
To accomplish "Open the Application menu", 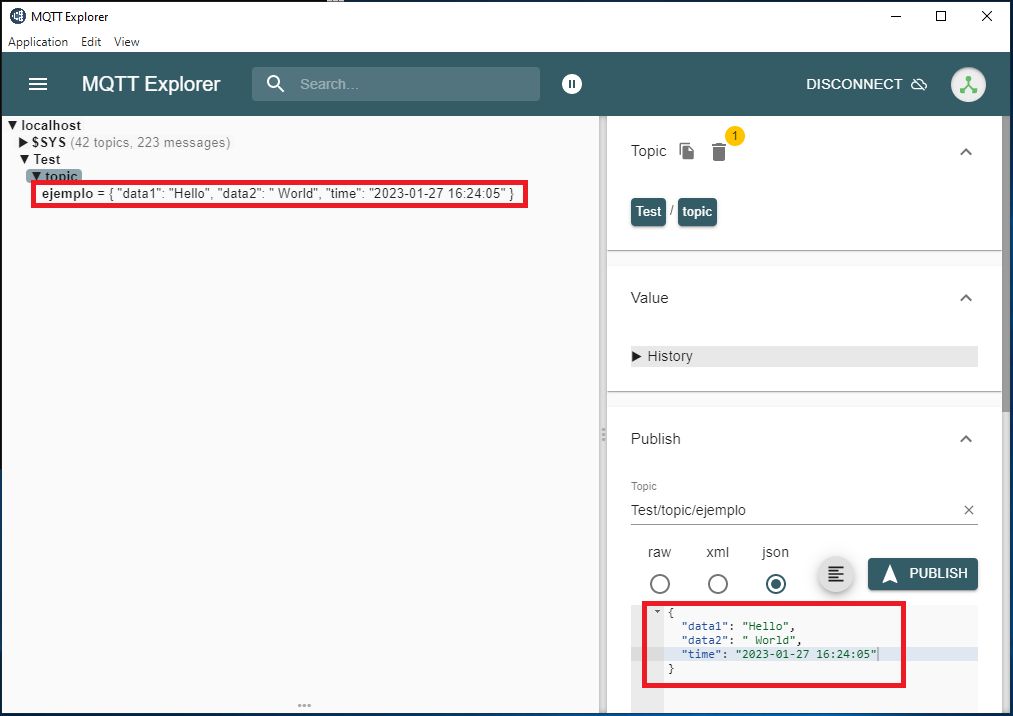I will click(x=38, y=41).
